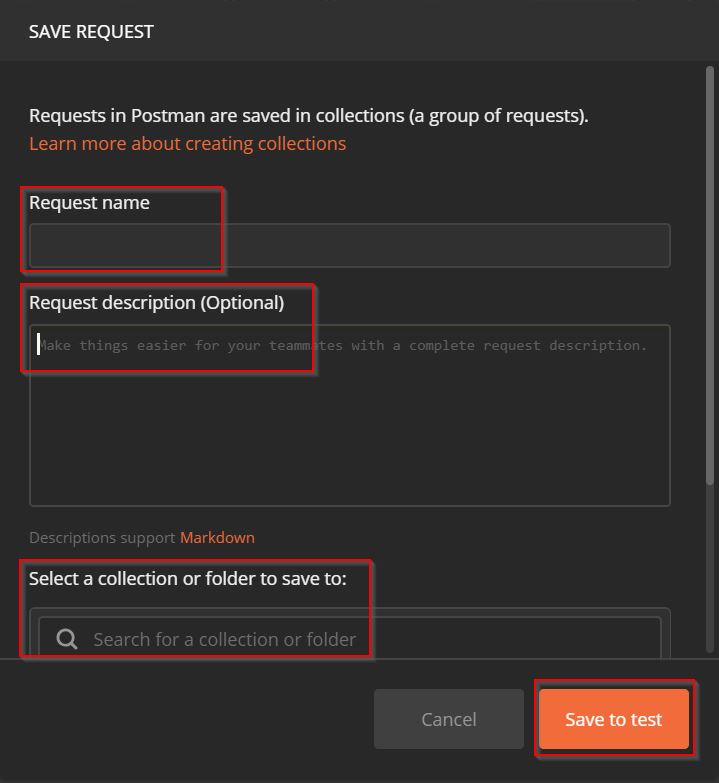Click the SAVE REQUEST dialog title
719x783 pixels.
tap(91, 31)
